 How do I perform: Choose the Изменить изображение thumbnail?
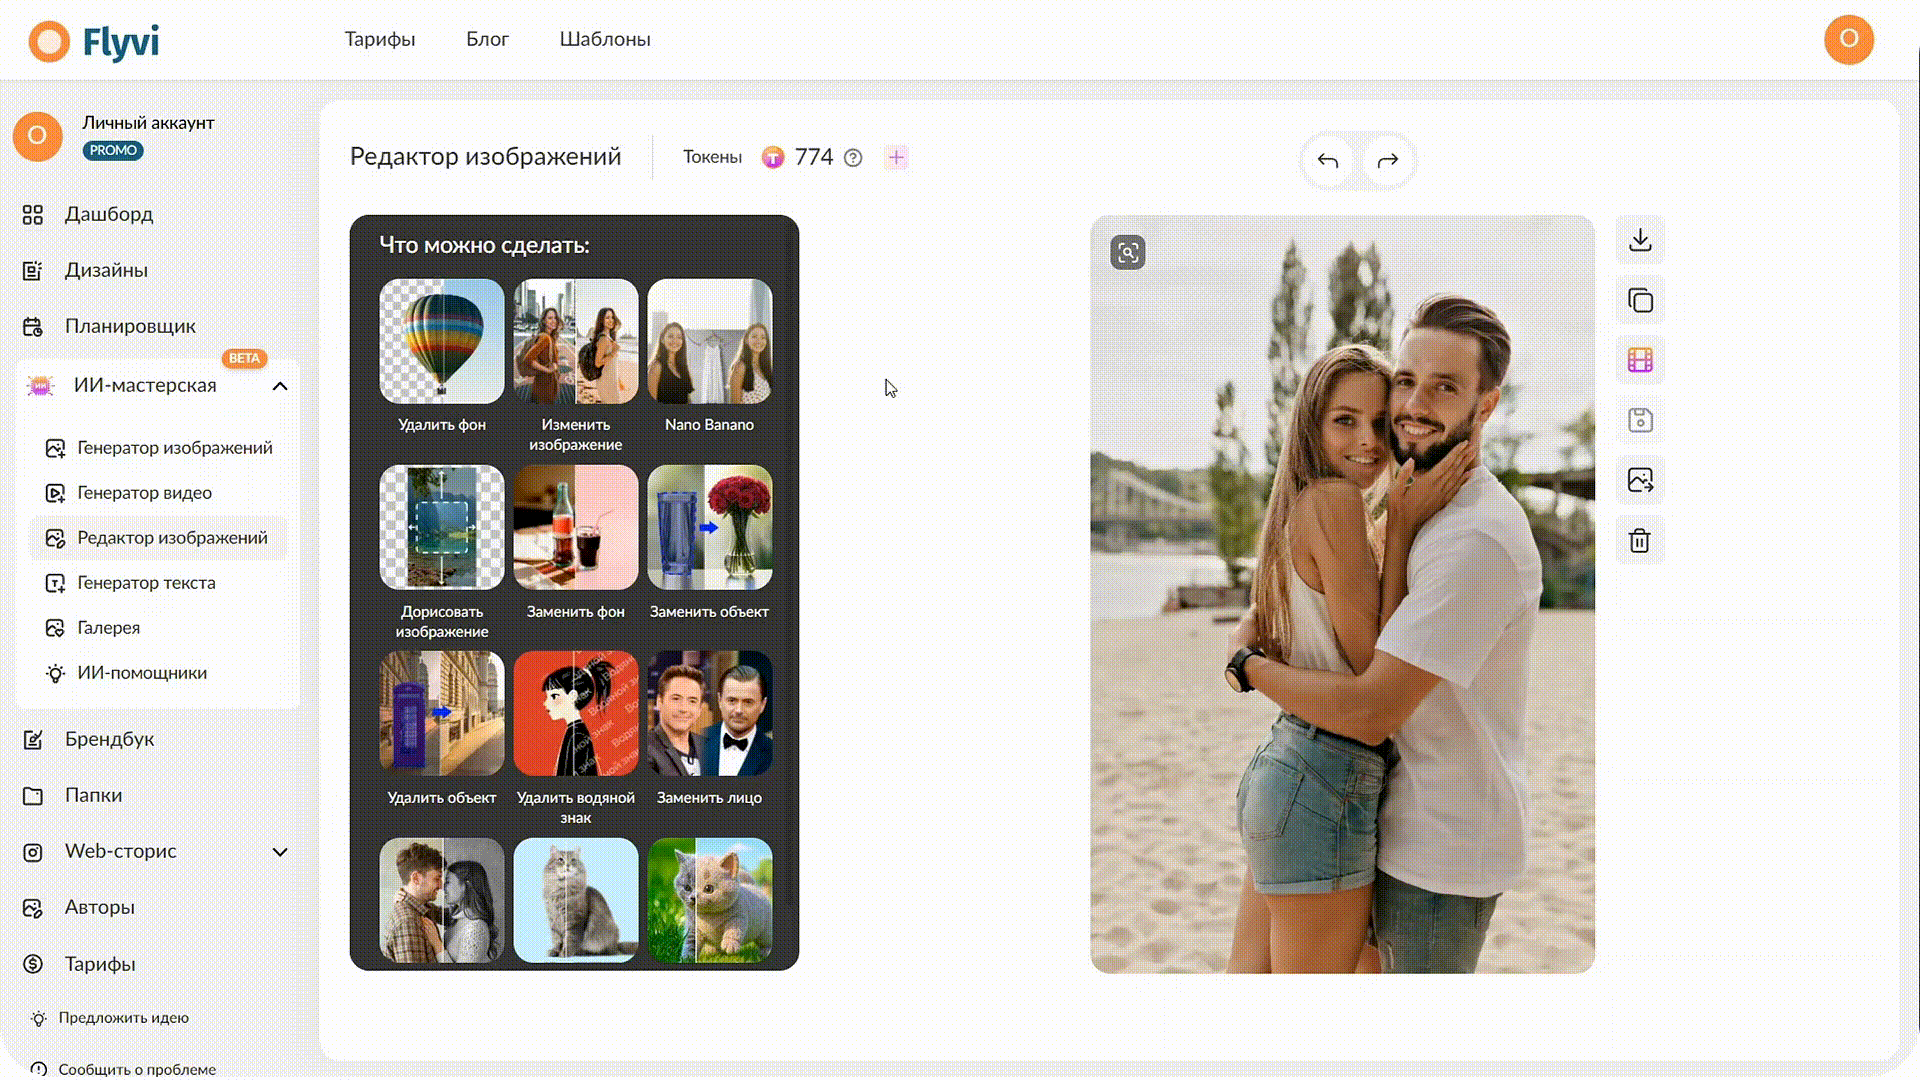[576, 341]
